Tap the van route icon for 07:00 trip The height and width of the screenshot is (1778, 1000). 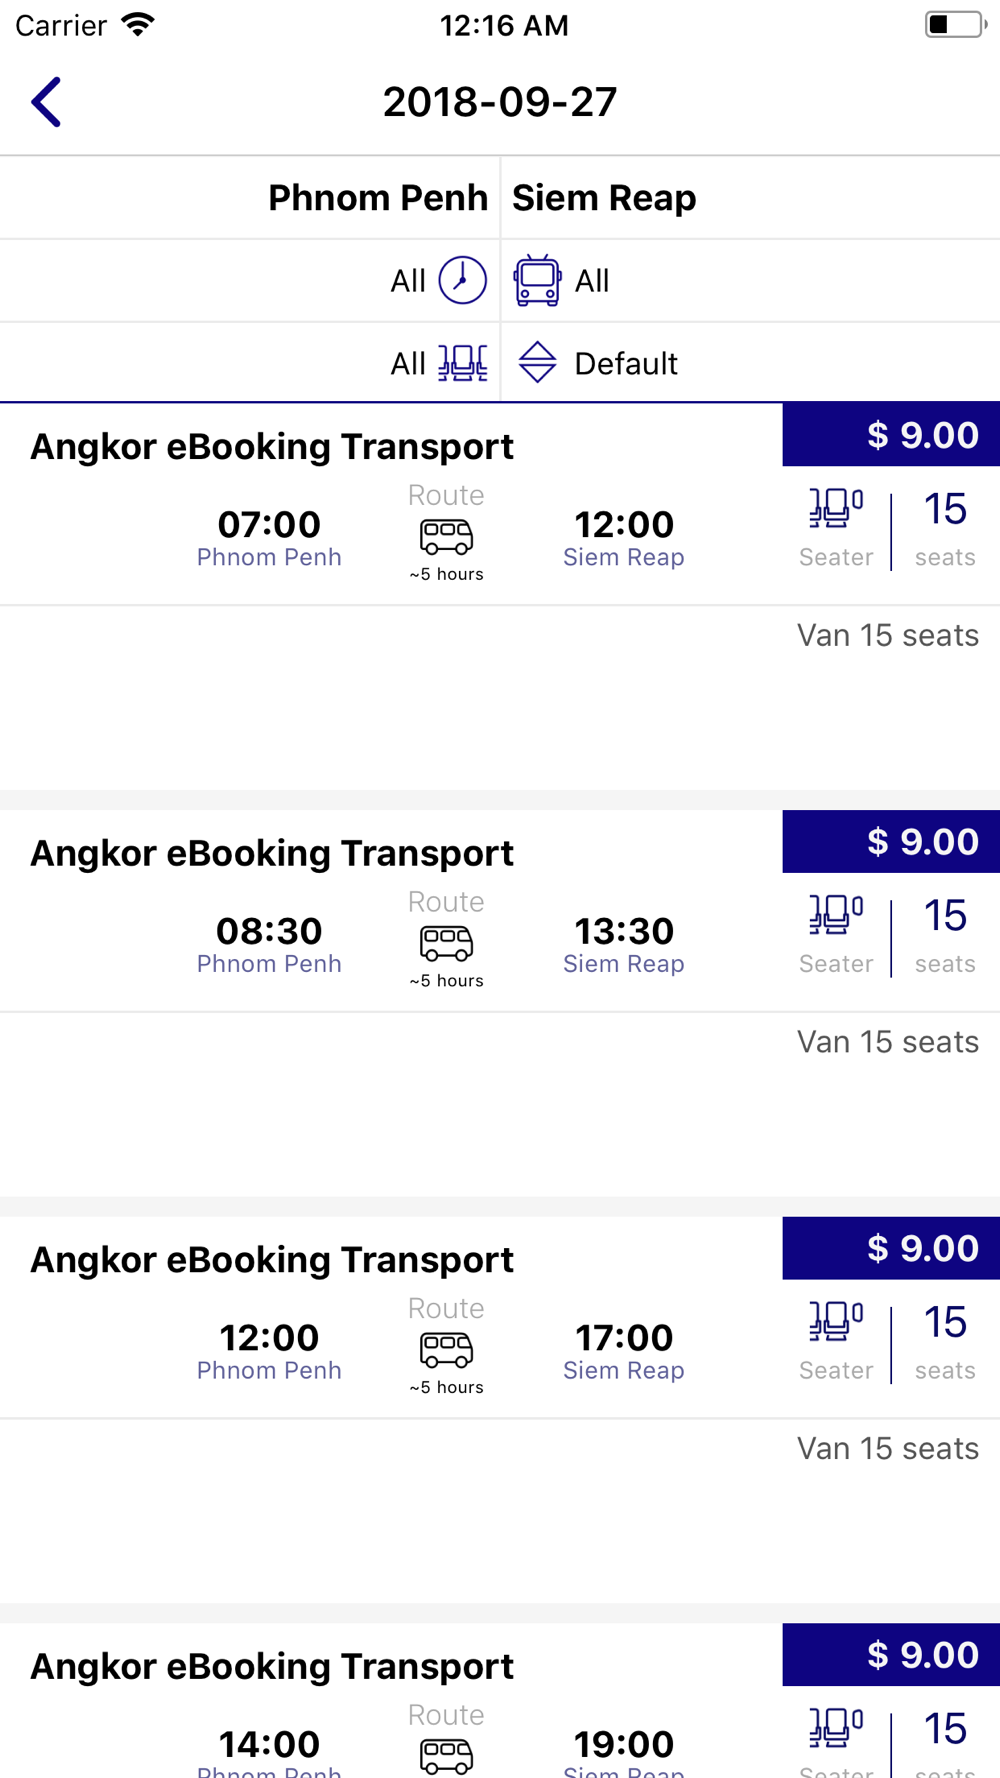click(x=446, y=537)
